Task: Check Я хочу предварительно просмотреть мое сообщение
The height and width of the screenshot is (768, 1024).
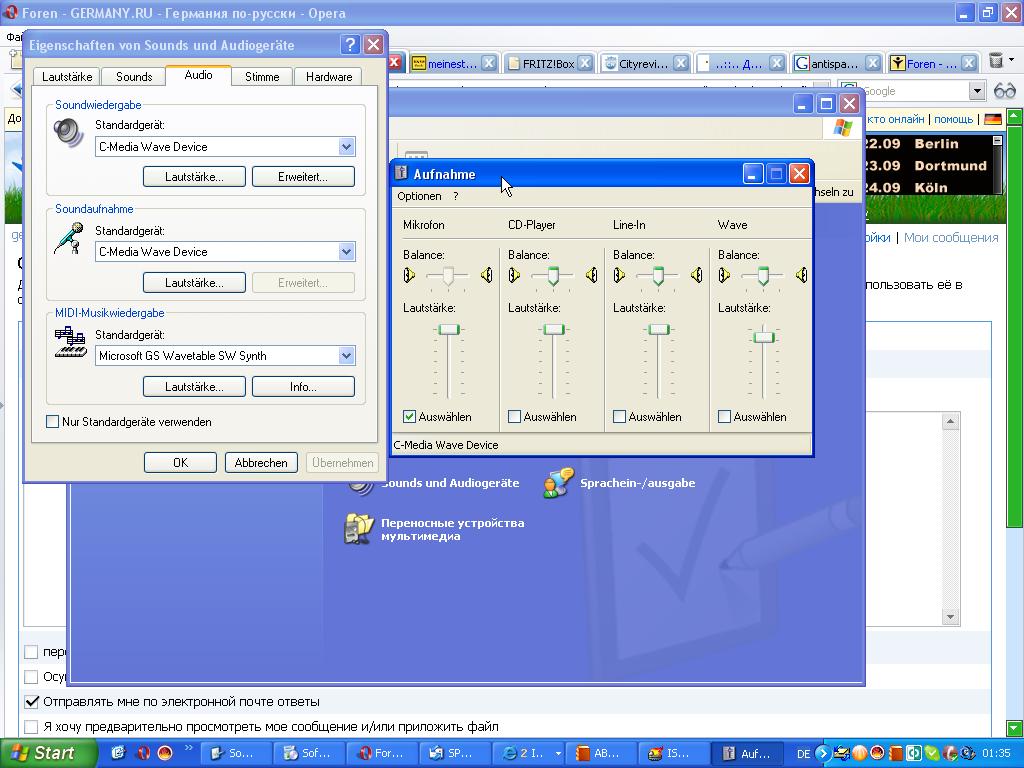Action: click(x=31, y=726)
